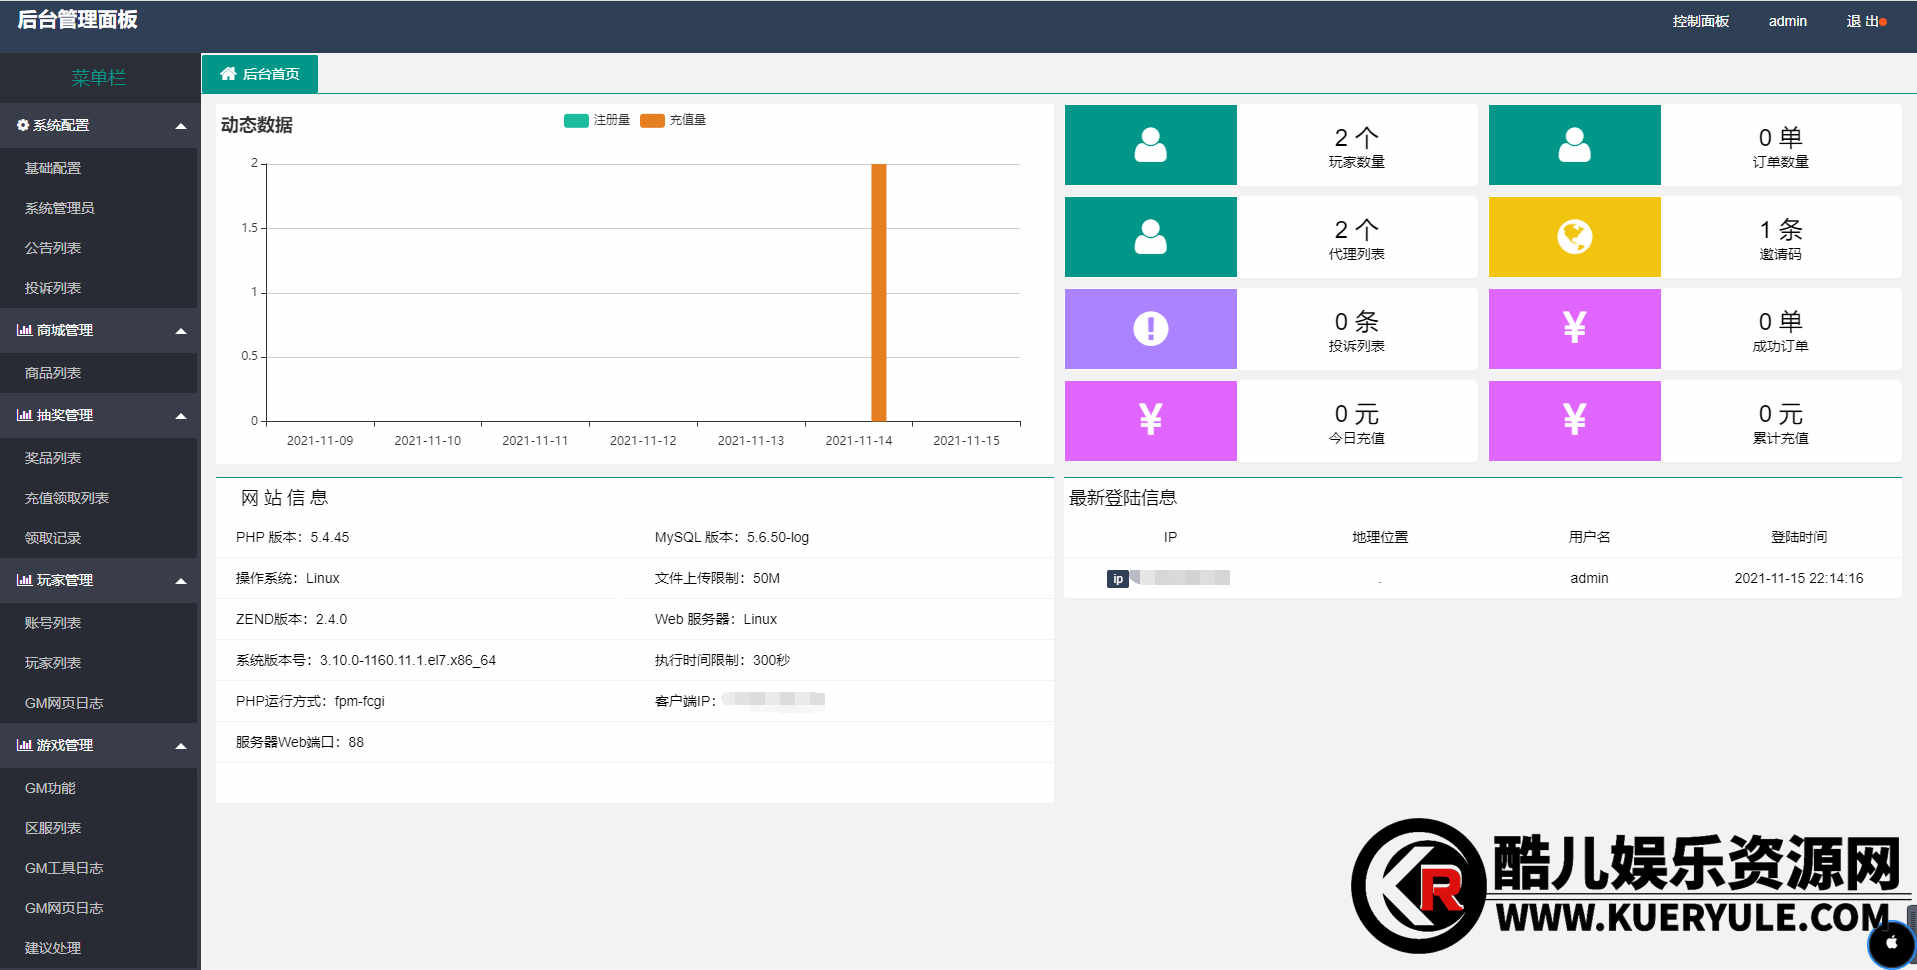The width and height of the screenshot is (1917, 970).
Task: Switch to the 后台首页 tab
Action: [x=260, y=74]
